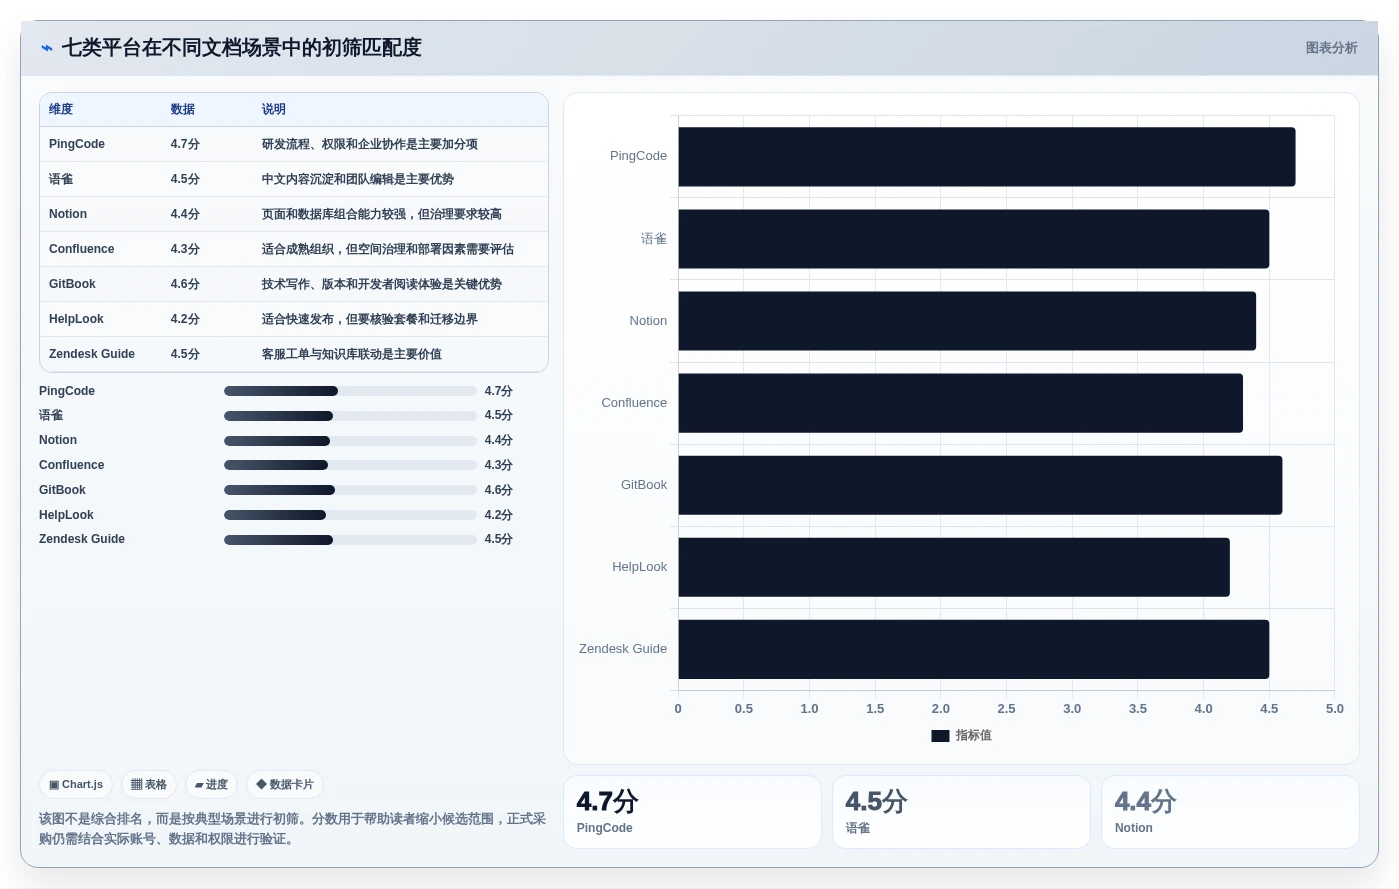The image size is (1399, 889).
Task: Click the PingCode progress bar
Action: click(x=350, y=391)
